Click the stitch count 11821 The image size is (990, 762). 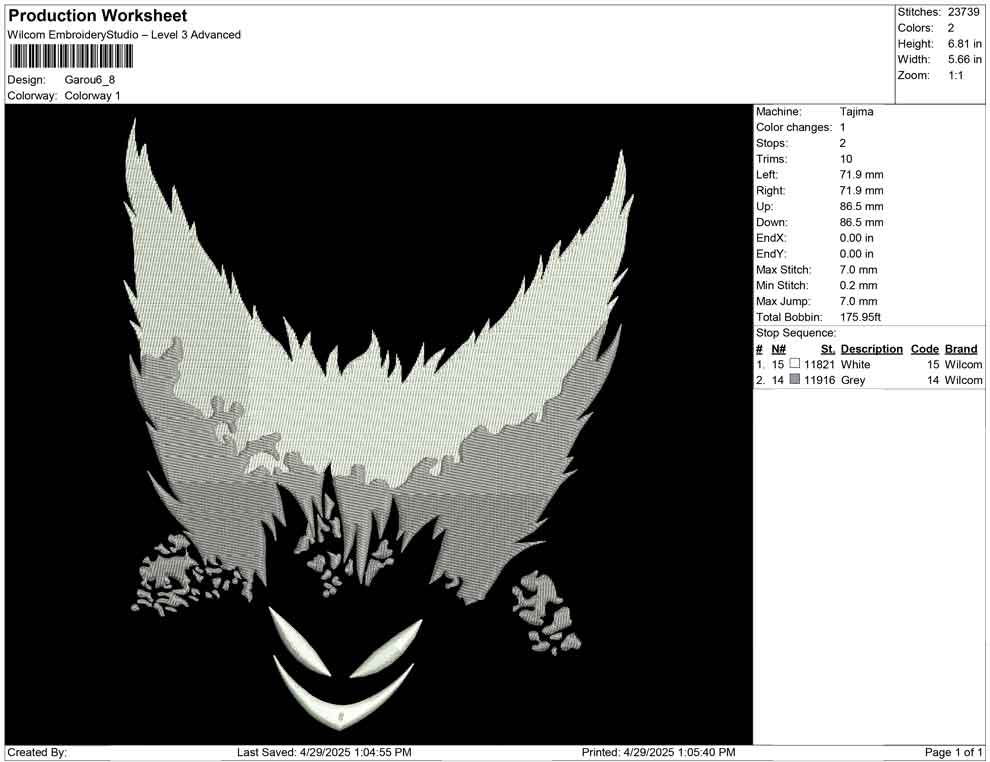tap(820, 364)
